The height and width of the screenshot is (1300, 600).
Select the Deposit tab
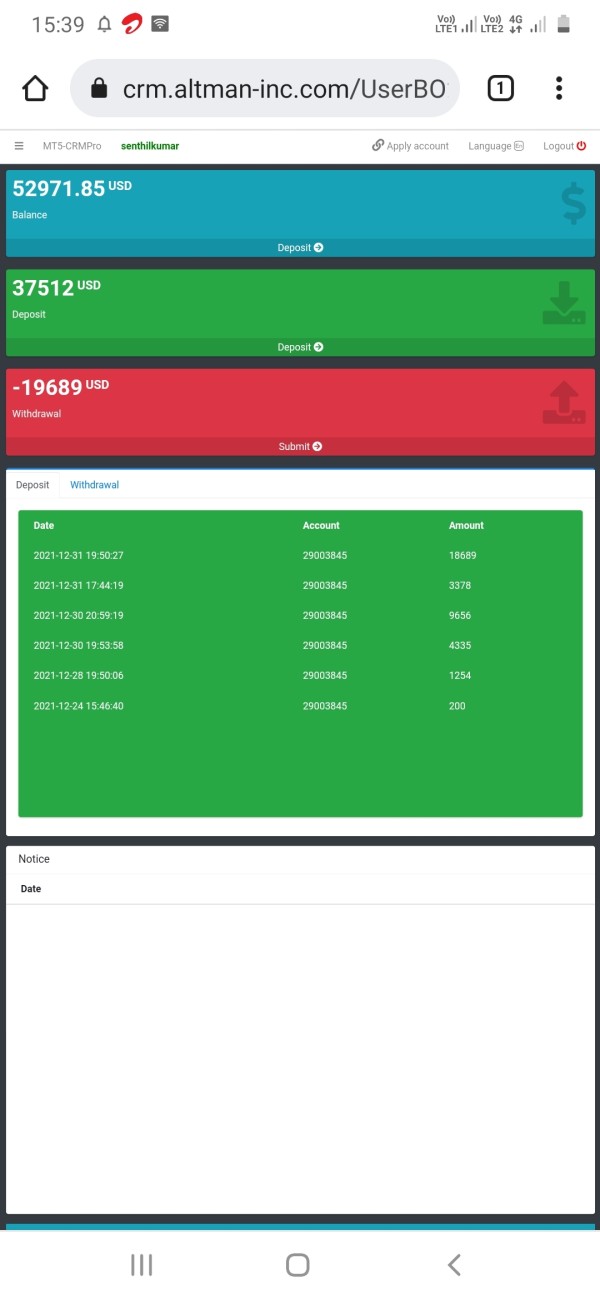(x=32, y=484)
